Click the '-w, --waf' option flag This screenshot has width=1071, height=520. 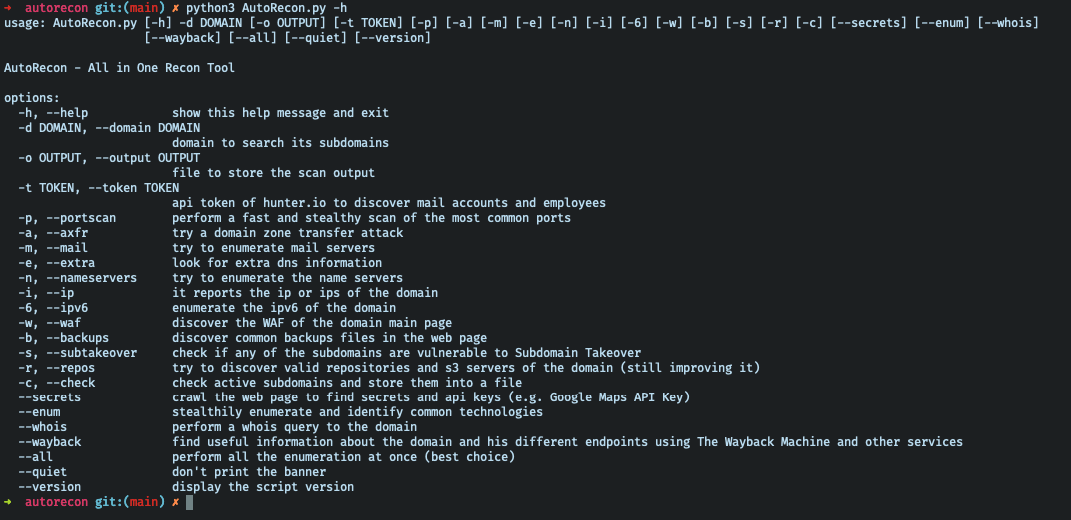coord(52,323)
